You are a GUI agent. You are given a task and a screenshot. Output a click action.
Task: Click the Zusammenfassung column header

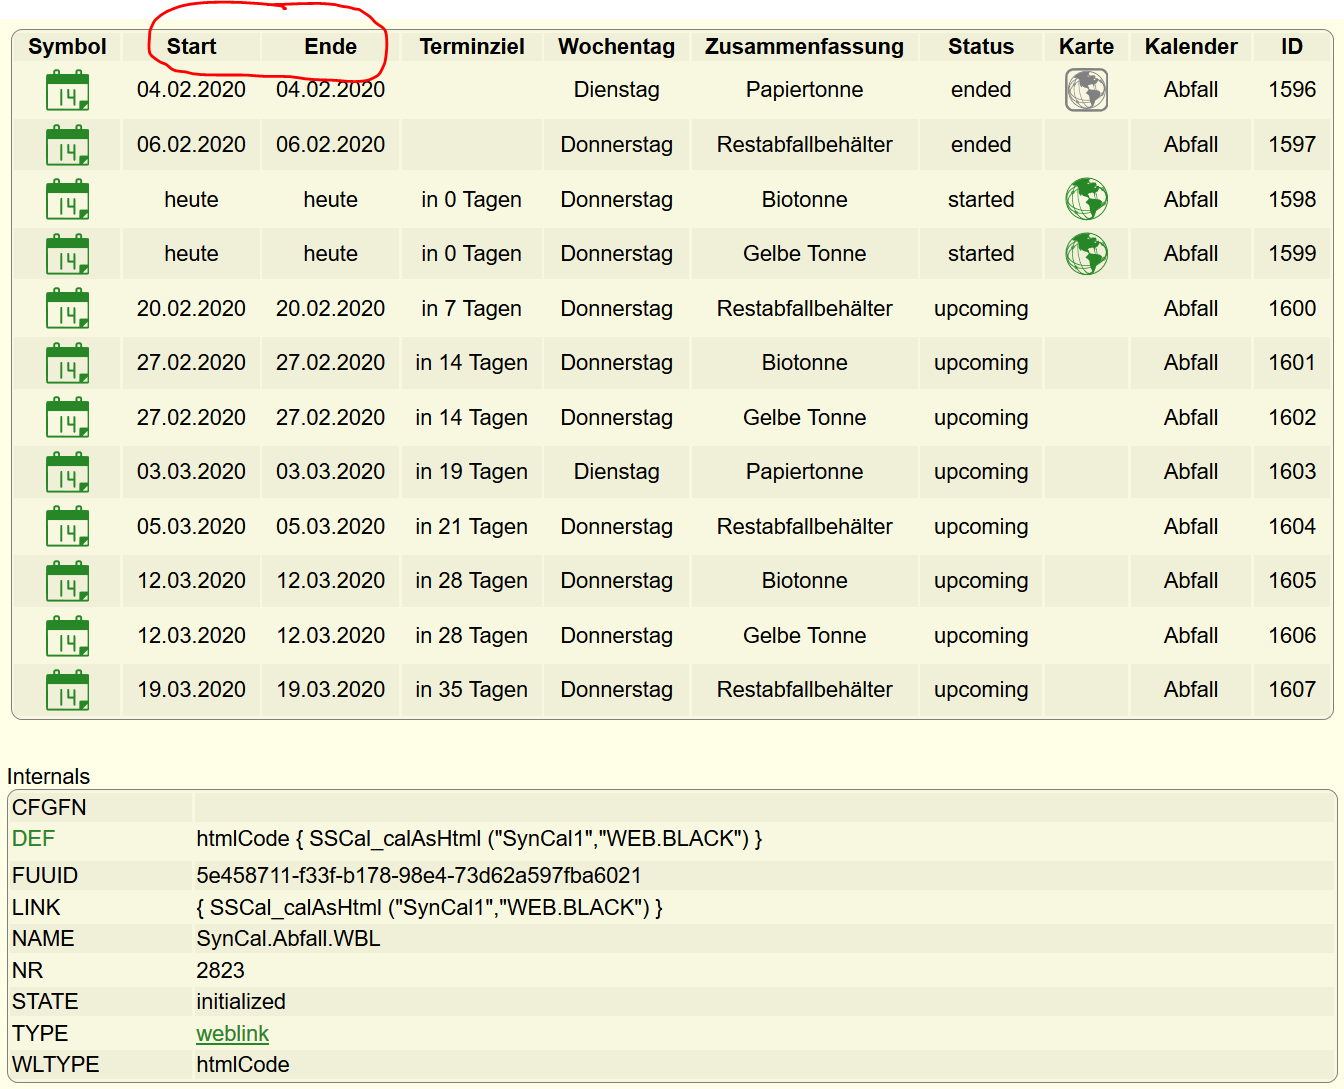pyautogui.click(x=804, y=46)
